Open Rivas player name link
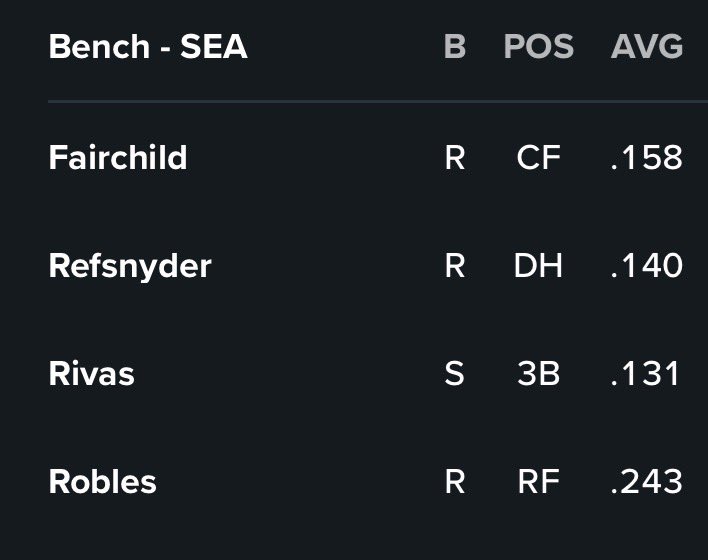The image size is (708, 560). click(x=92, y=374)
